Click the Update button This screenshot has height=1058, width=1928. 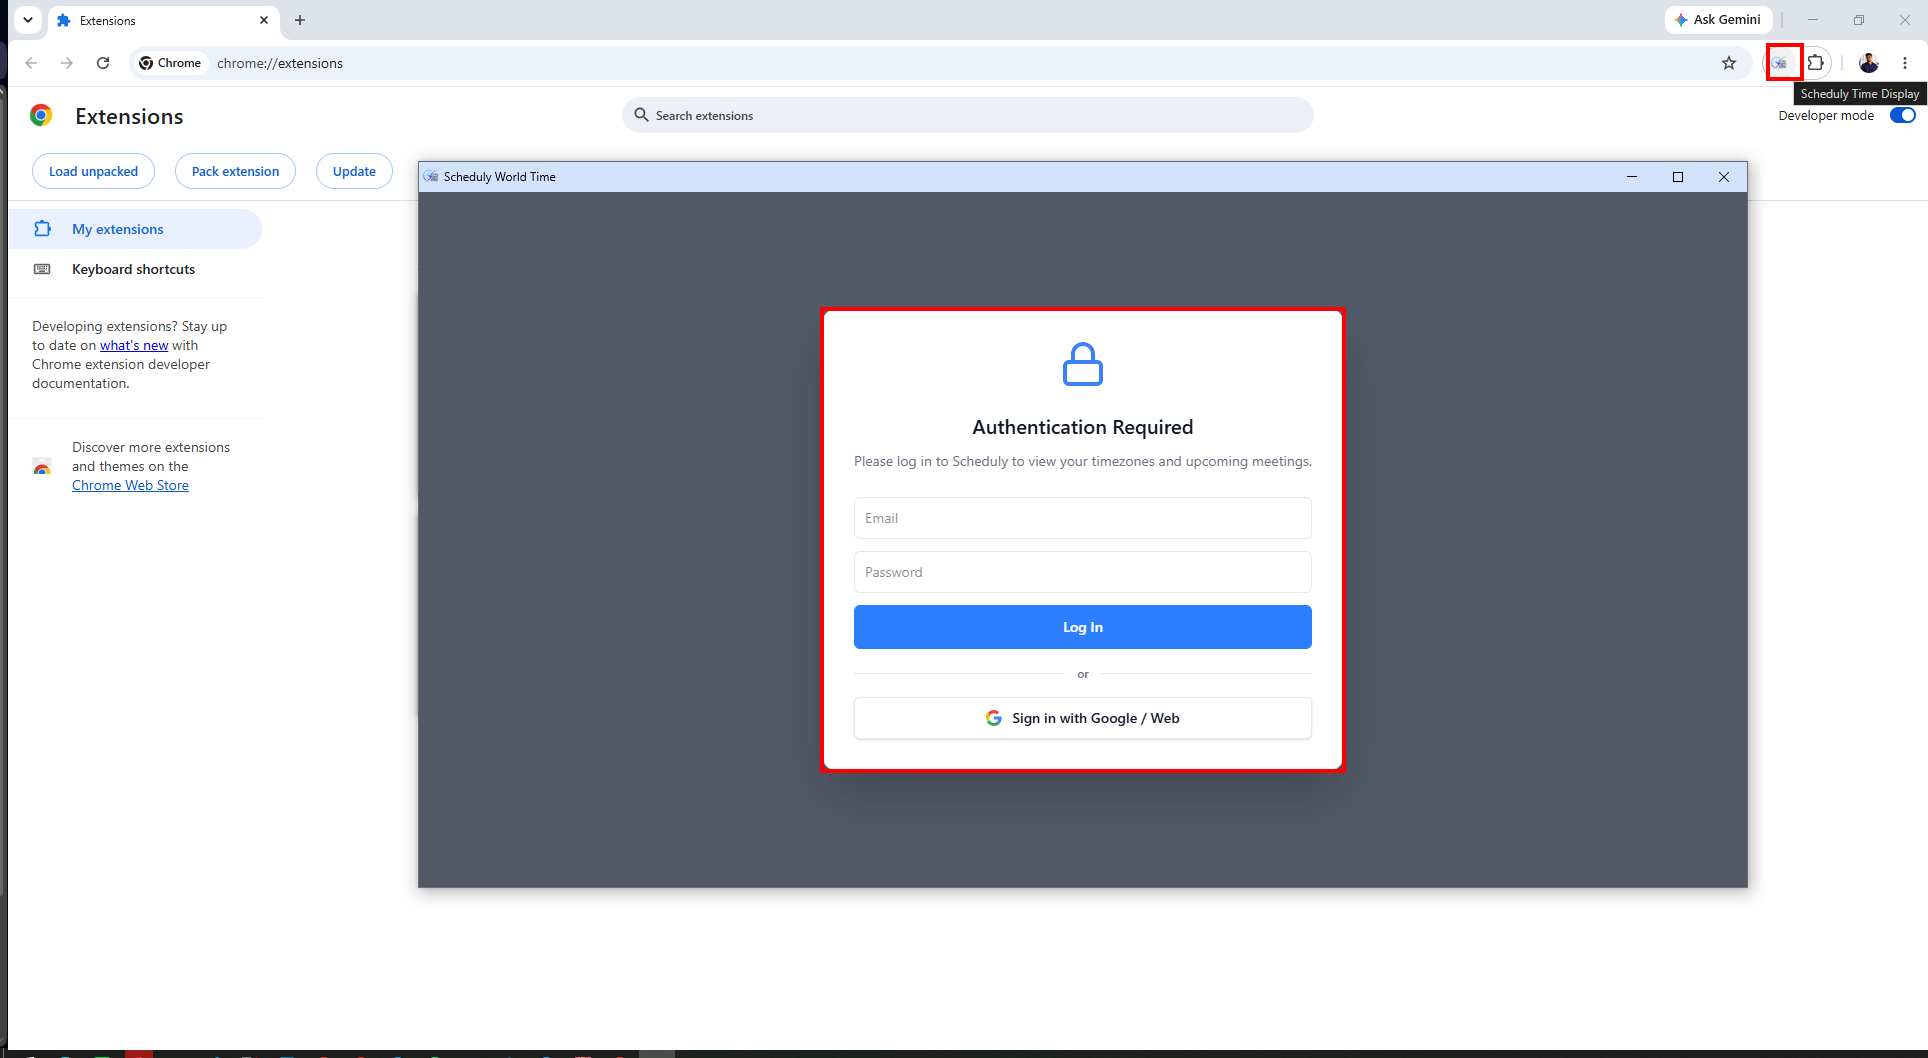pyautogui.click(x=354, y=171)
